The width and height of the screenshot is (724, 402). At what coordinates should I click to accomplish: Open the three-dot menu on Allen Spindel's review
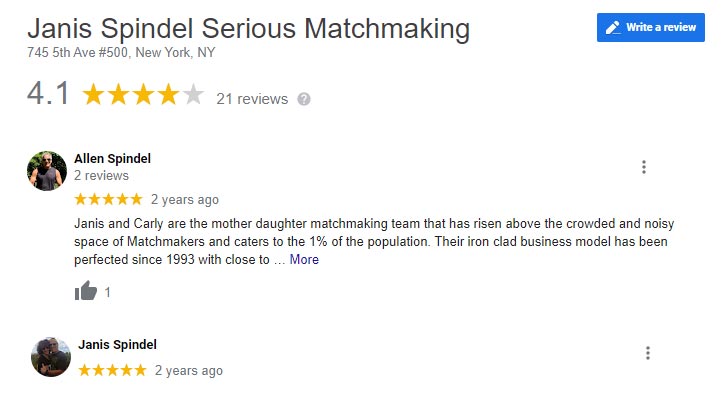644,167
